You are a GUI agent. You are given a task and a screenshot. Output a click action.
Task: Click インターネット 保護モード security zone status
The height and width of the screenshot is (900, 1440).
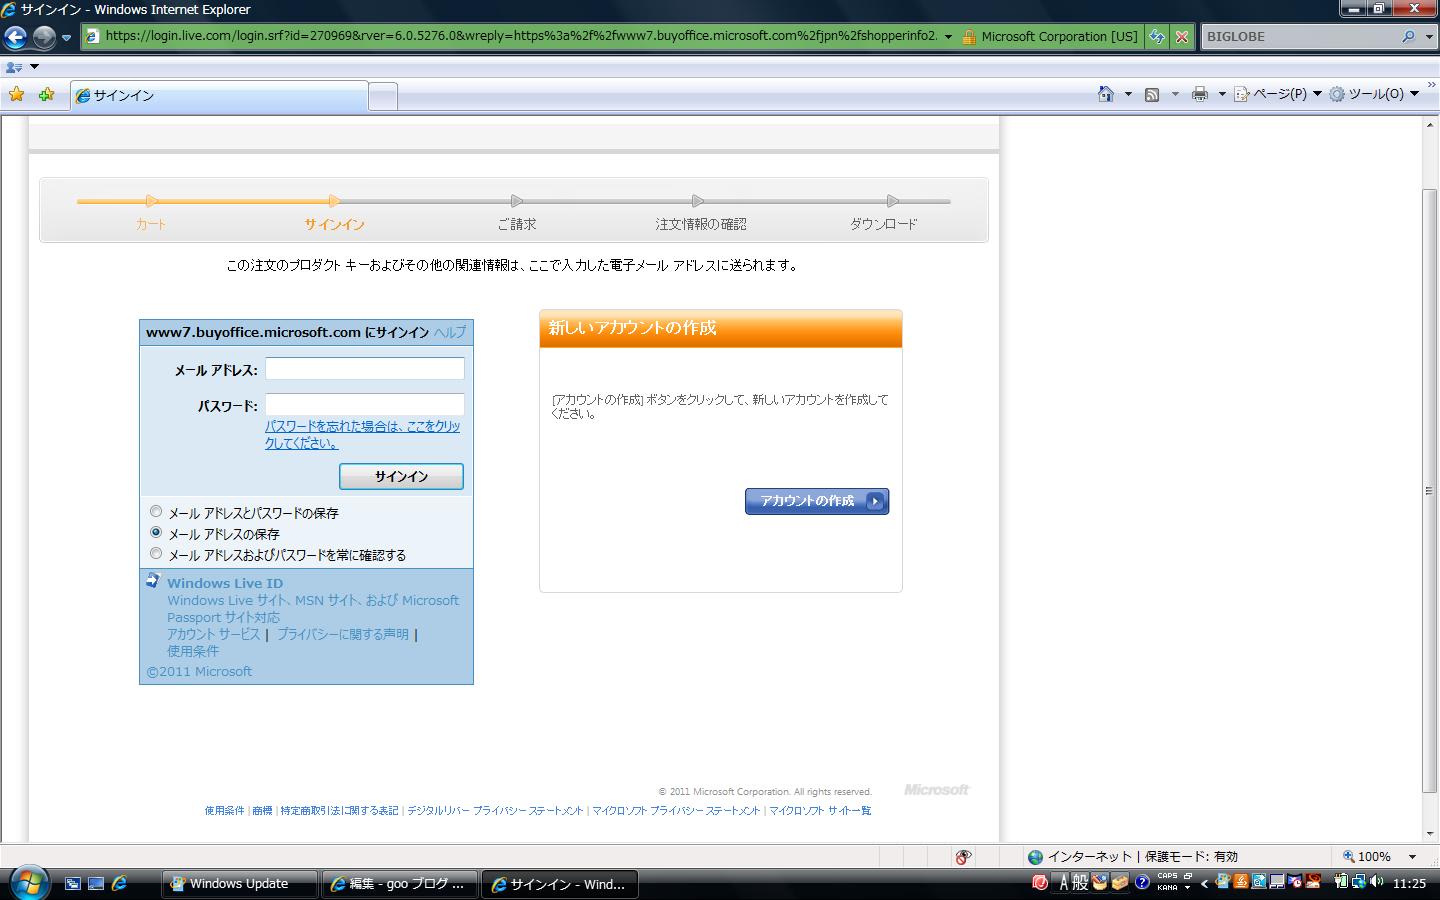(x=1133, y=857)
